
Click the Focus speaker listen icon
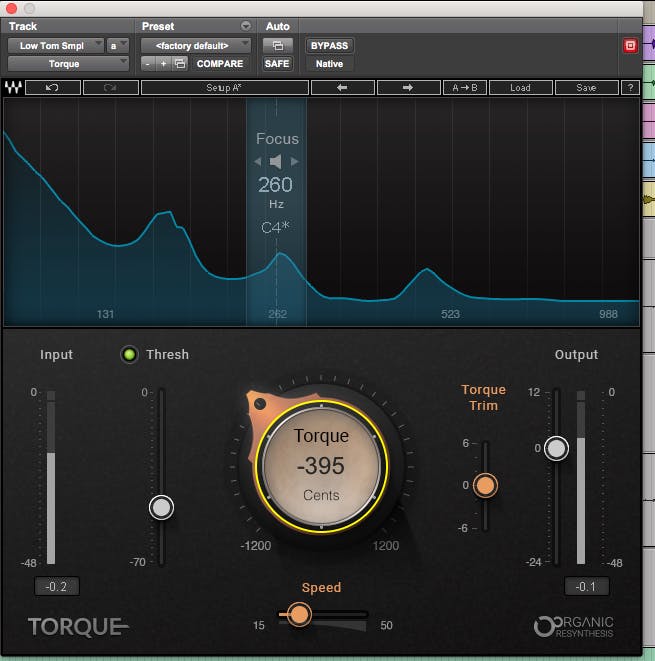pyautogui.click(x=276, y=161)
